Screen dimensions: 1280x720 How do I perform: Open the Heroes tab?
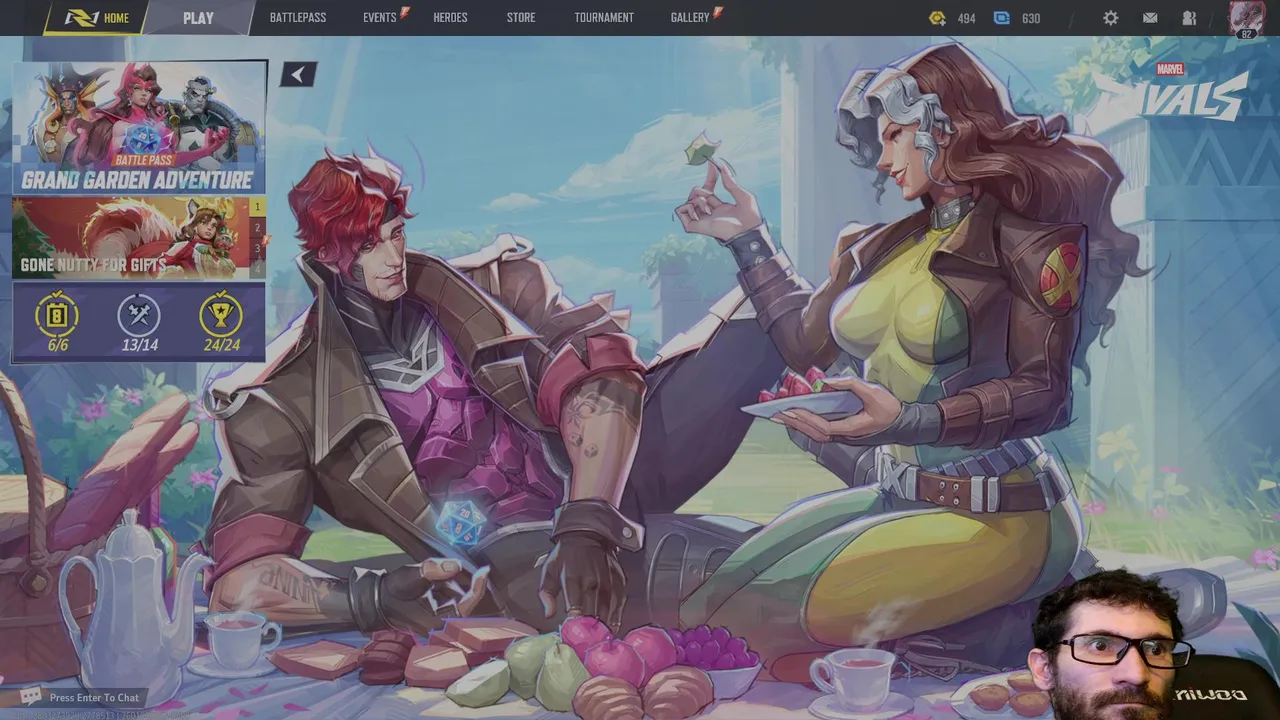coord(450,18)
